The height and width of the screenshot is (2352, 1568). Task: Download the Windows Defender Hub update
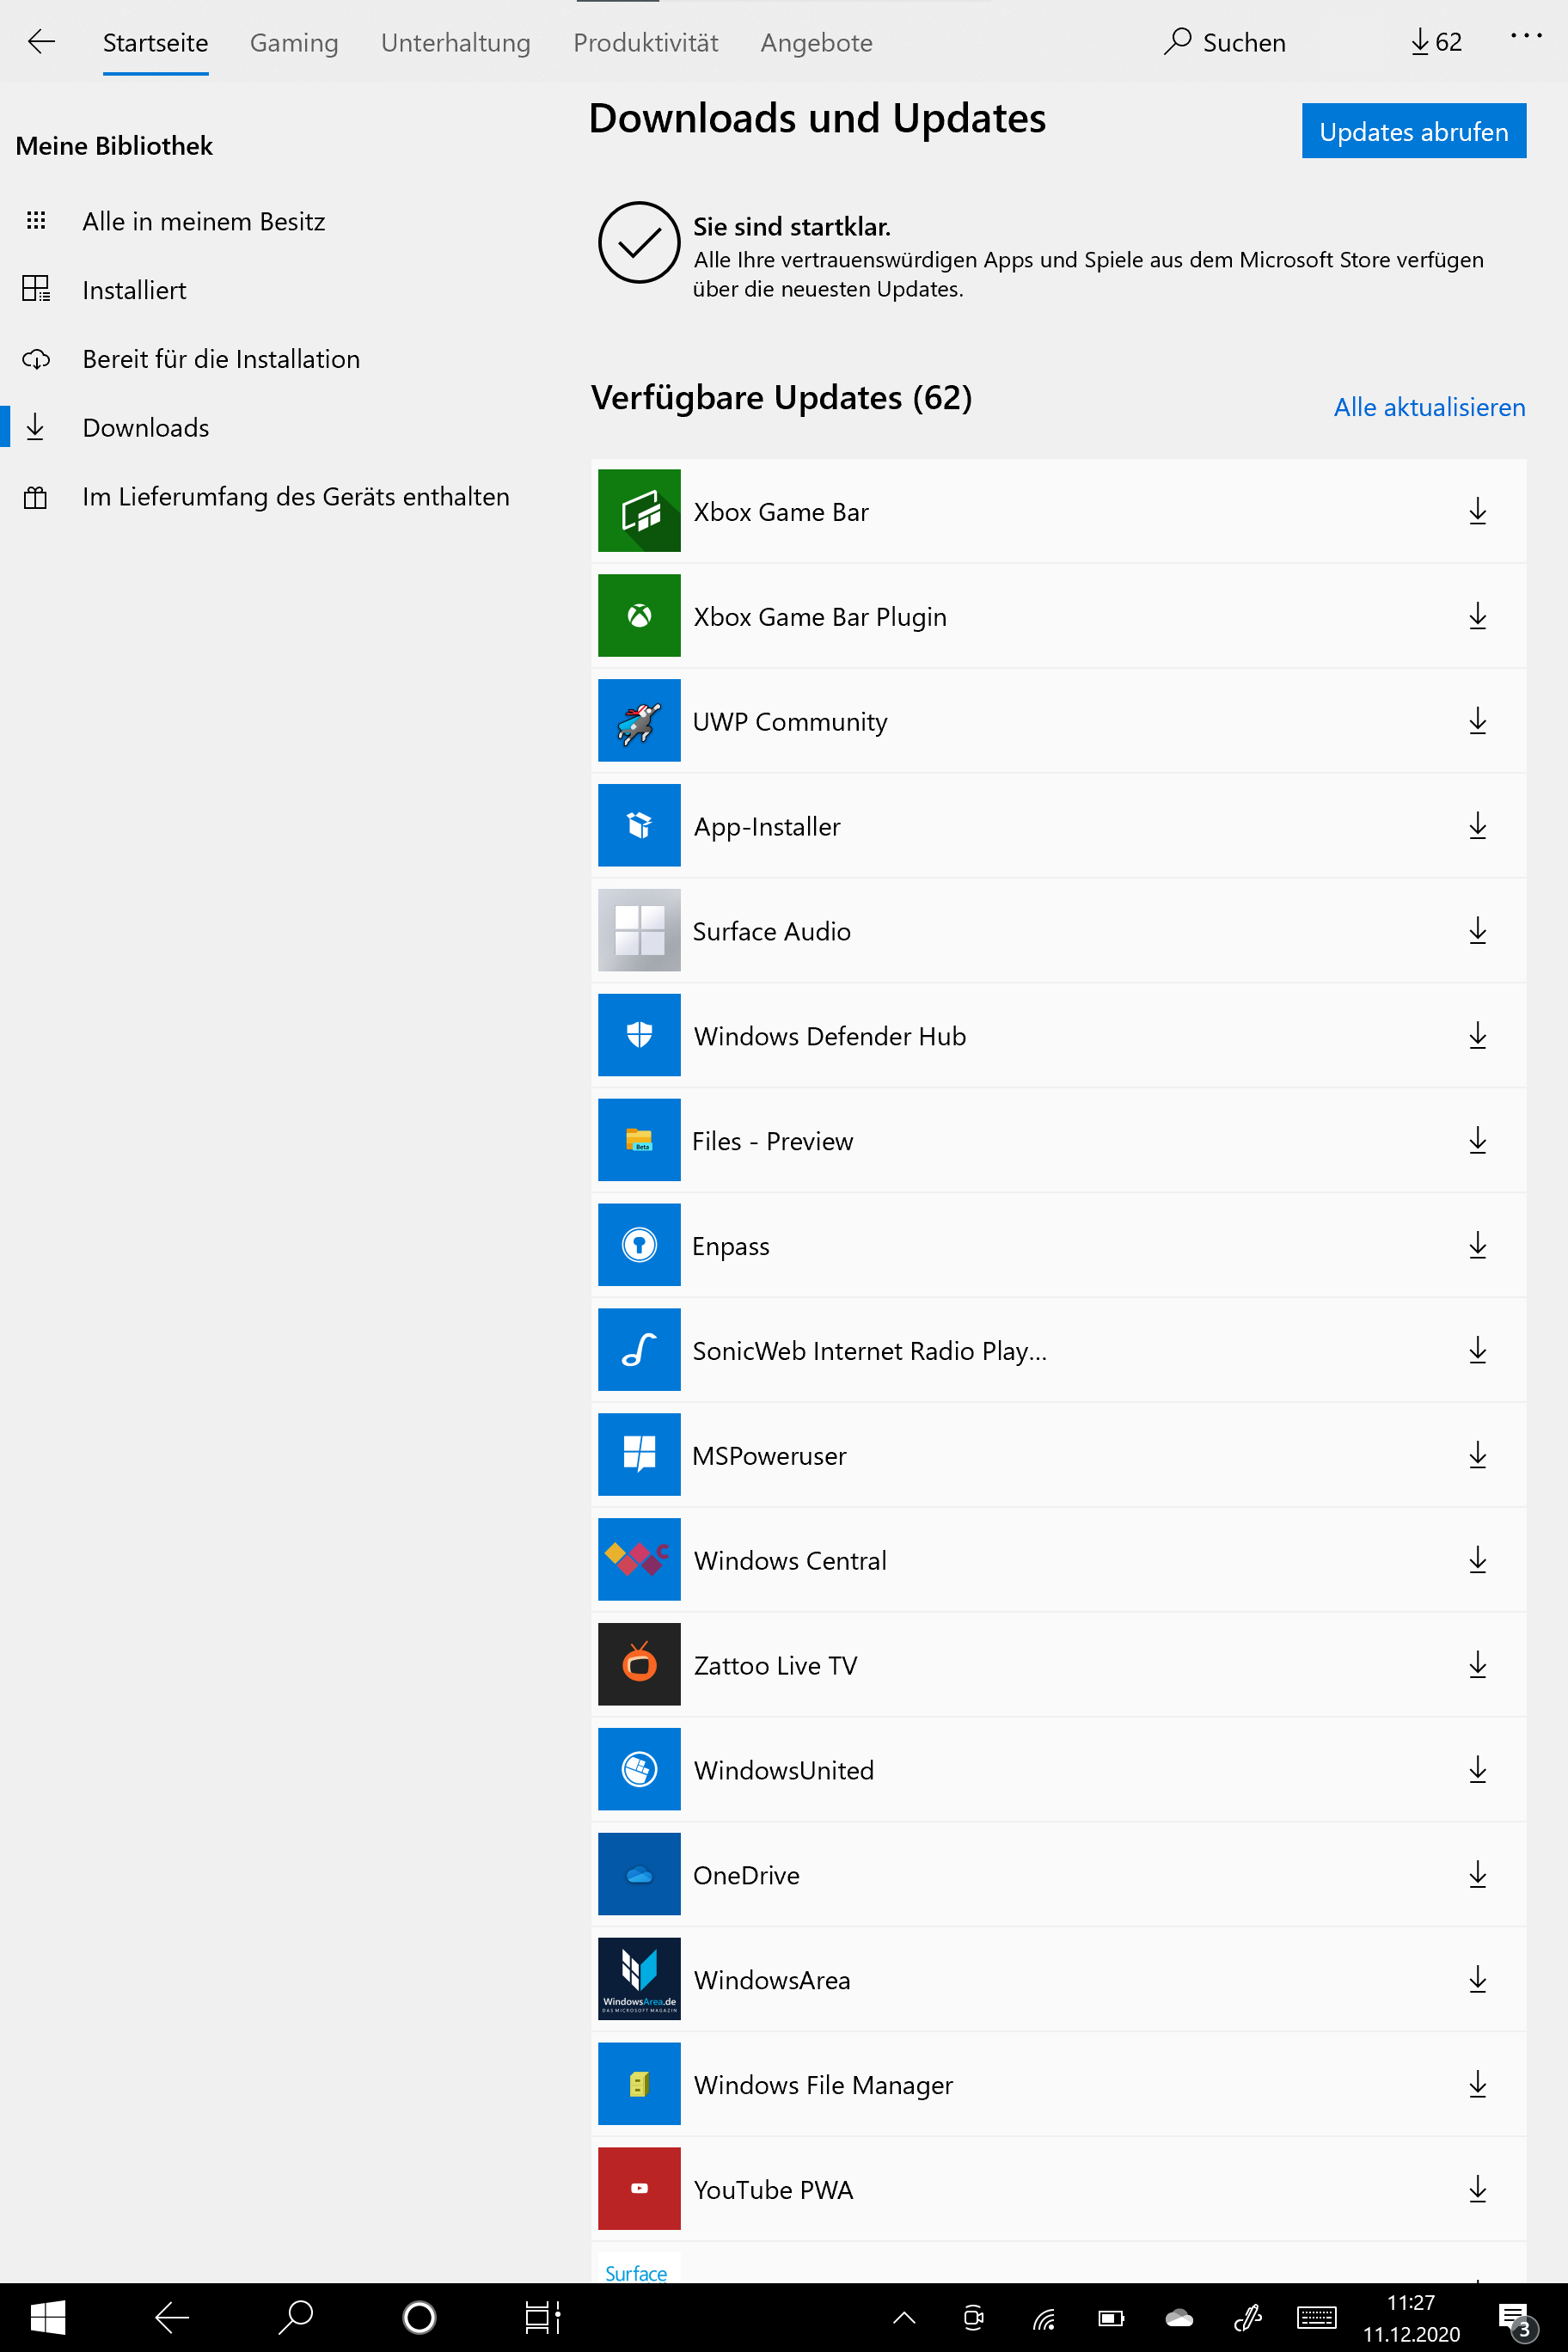tap(1477, 1036)
